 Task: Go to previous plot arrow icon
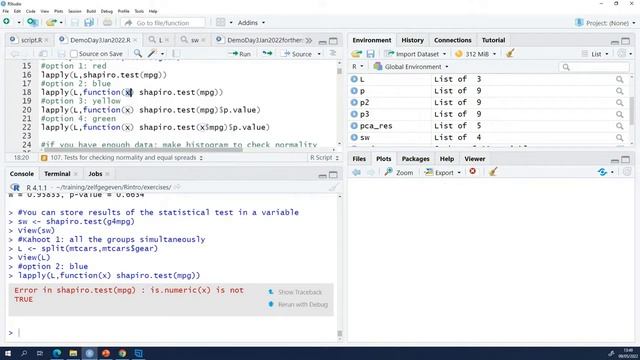(x=356, y=172)
